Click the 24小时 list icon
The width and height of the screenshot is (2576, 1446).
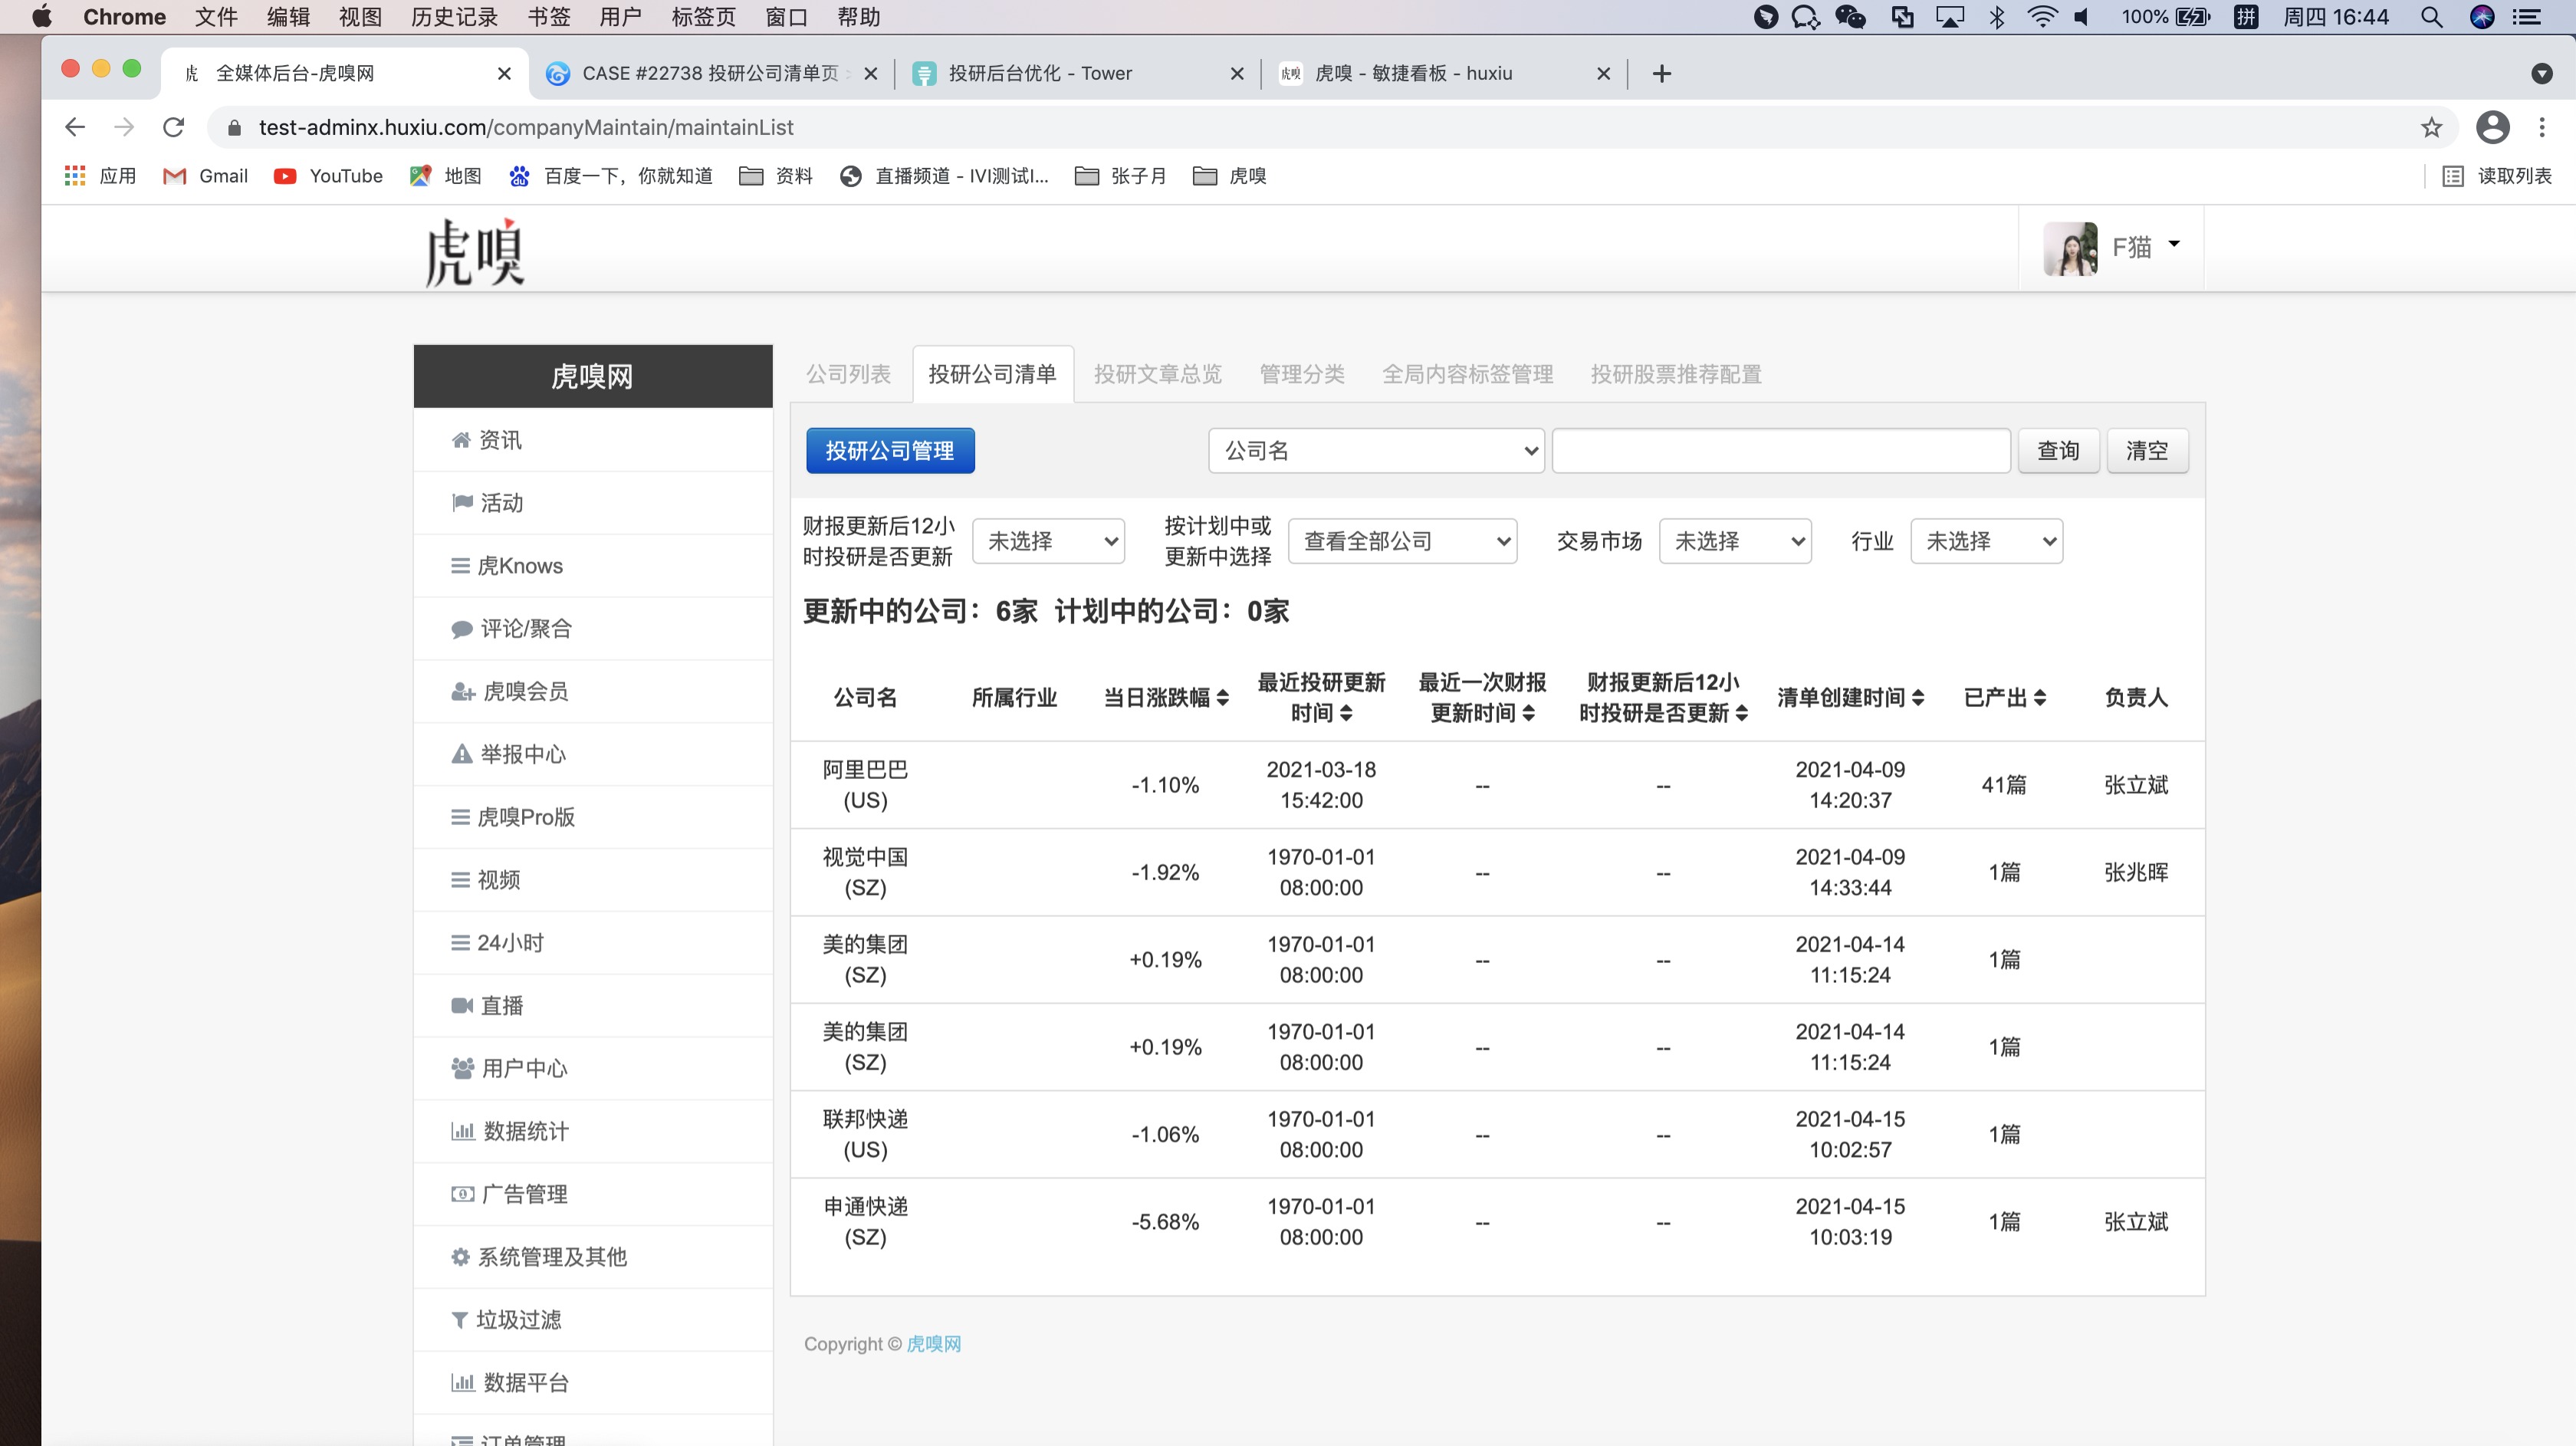click(460, 943)
